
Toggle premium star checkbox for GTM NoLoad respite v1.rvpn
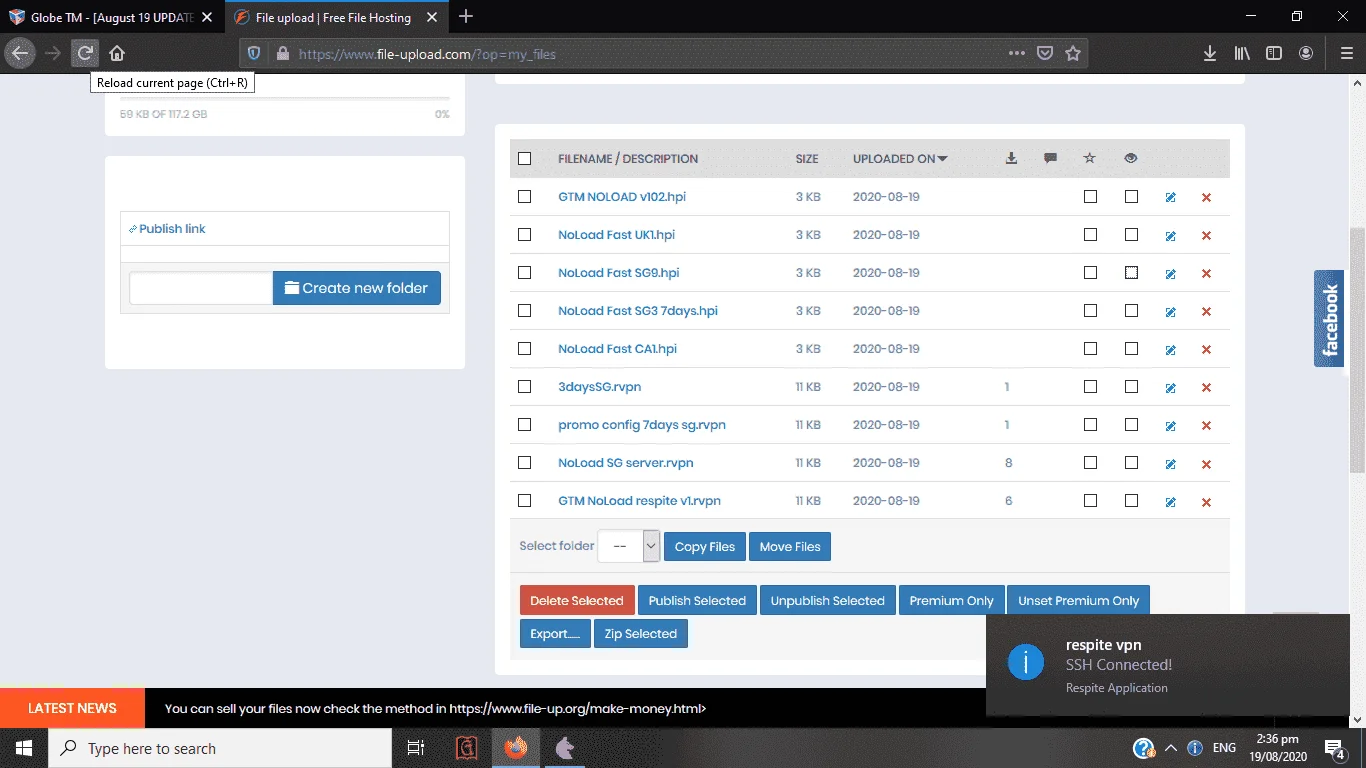(x=1090, y=501)
